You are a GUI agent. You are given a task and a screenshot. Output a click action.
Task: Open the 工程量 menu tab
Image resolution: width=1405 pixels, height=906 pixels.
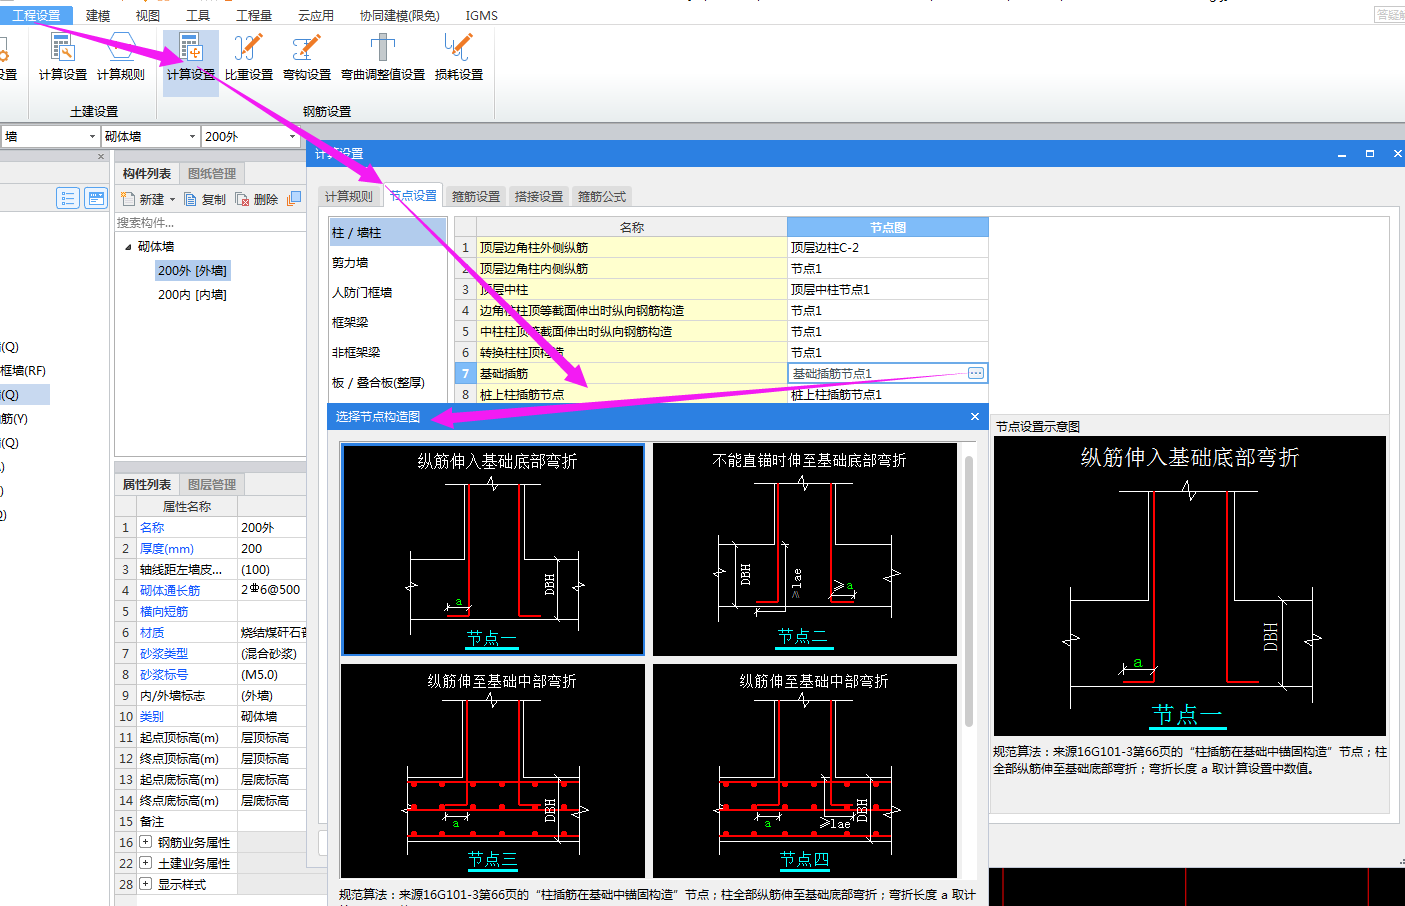[254, 15]
